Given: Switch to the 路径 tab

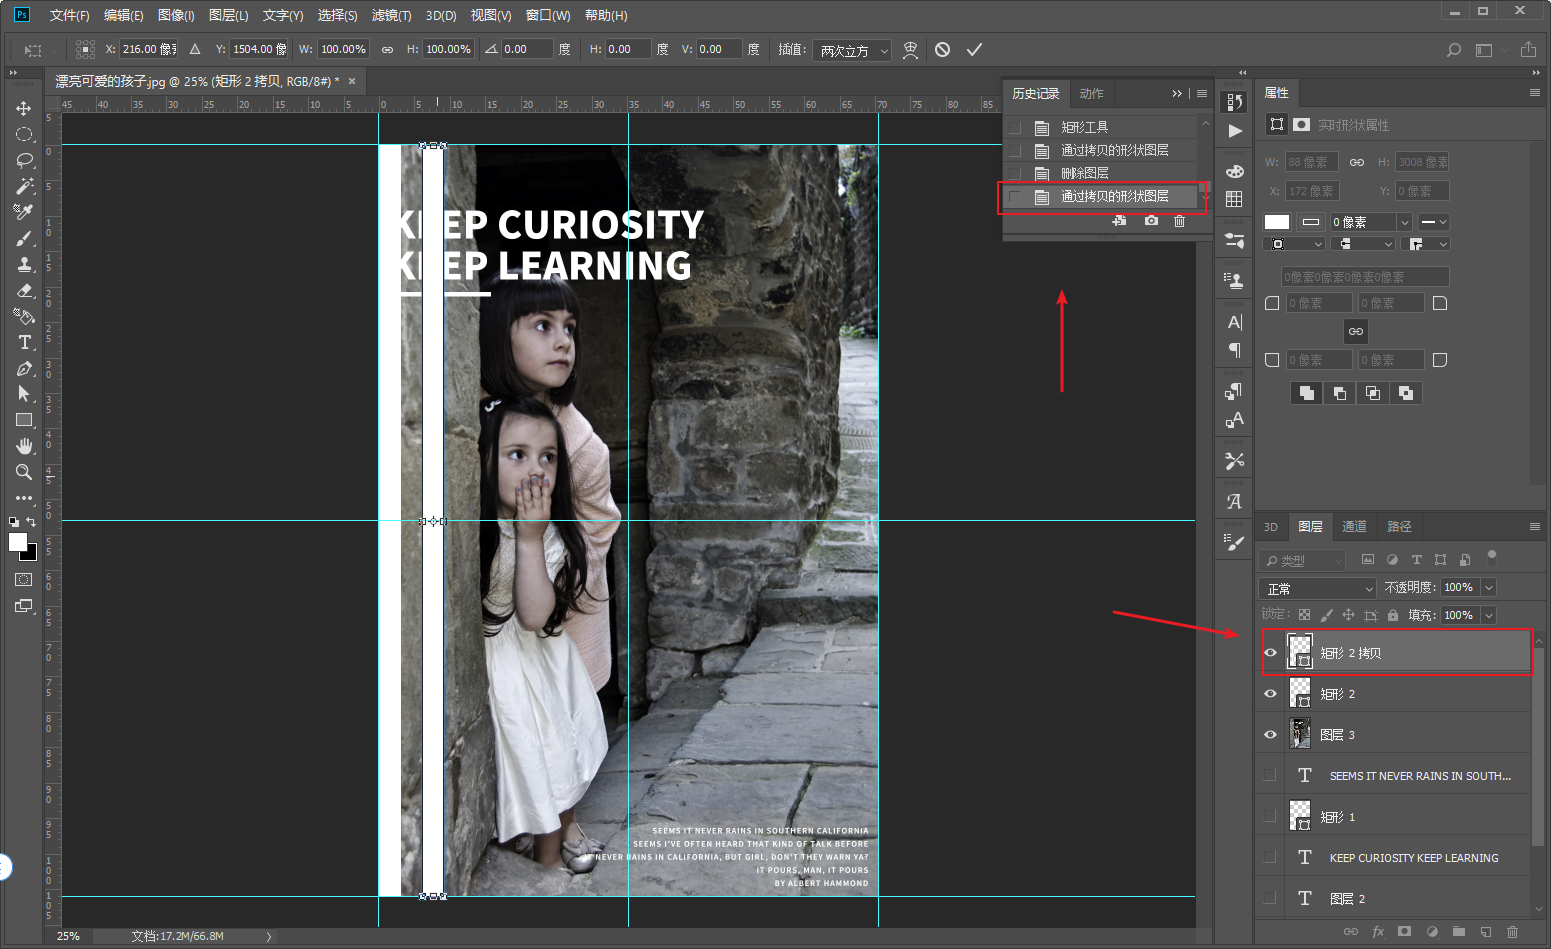Looking at the screenshot, I should (x=1399, y=527).
